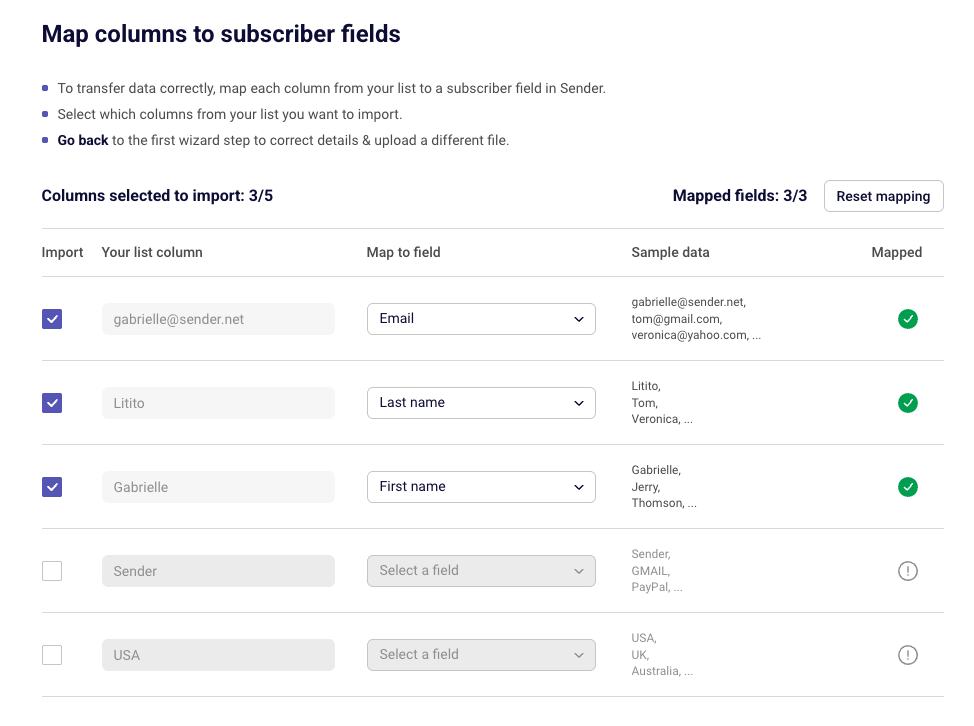This screenshot has height=726, width=974.
Task: Click the Litito column name field
Action: 219,403
